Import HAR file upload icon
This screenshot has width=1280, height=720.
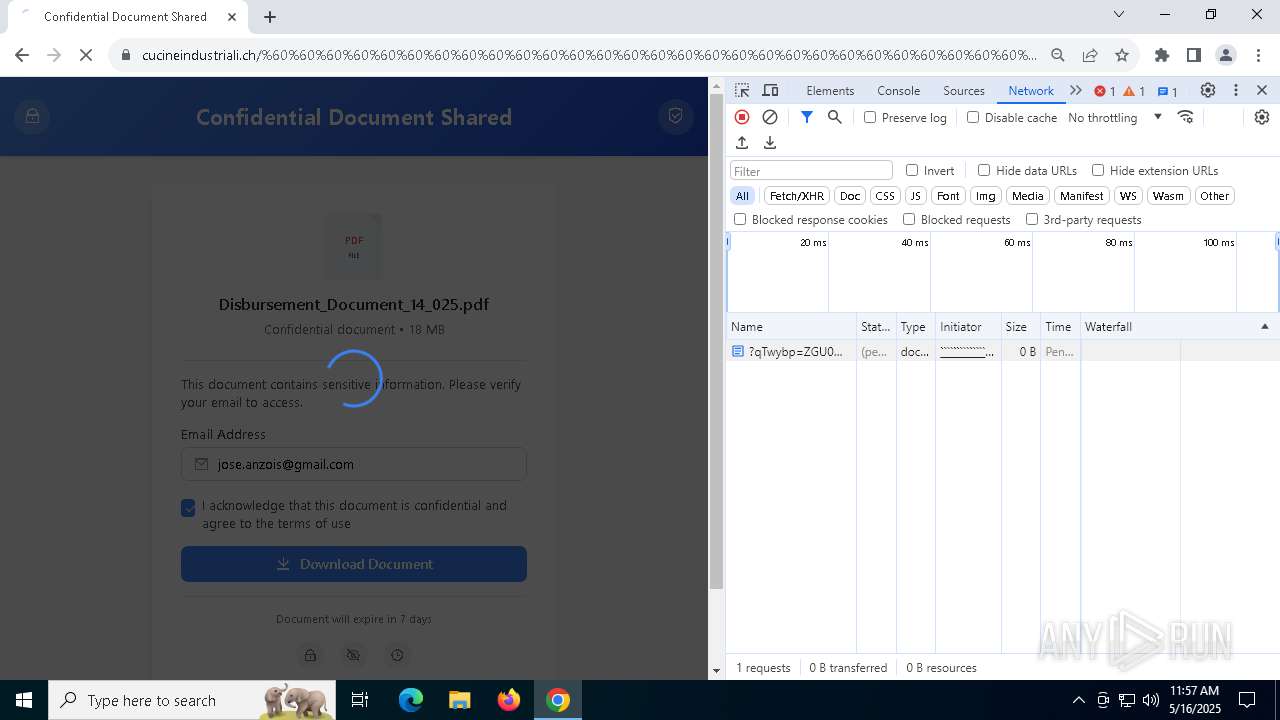pos(742,143)
